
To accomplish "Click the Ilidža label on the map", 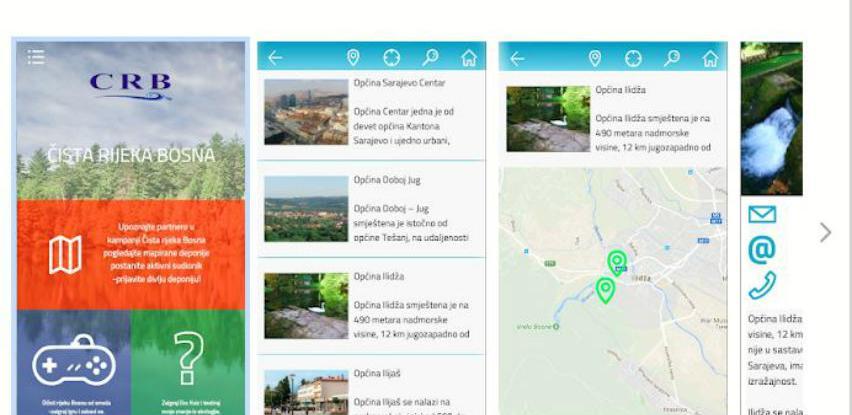I will tap(641, 278).
